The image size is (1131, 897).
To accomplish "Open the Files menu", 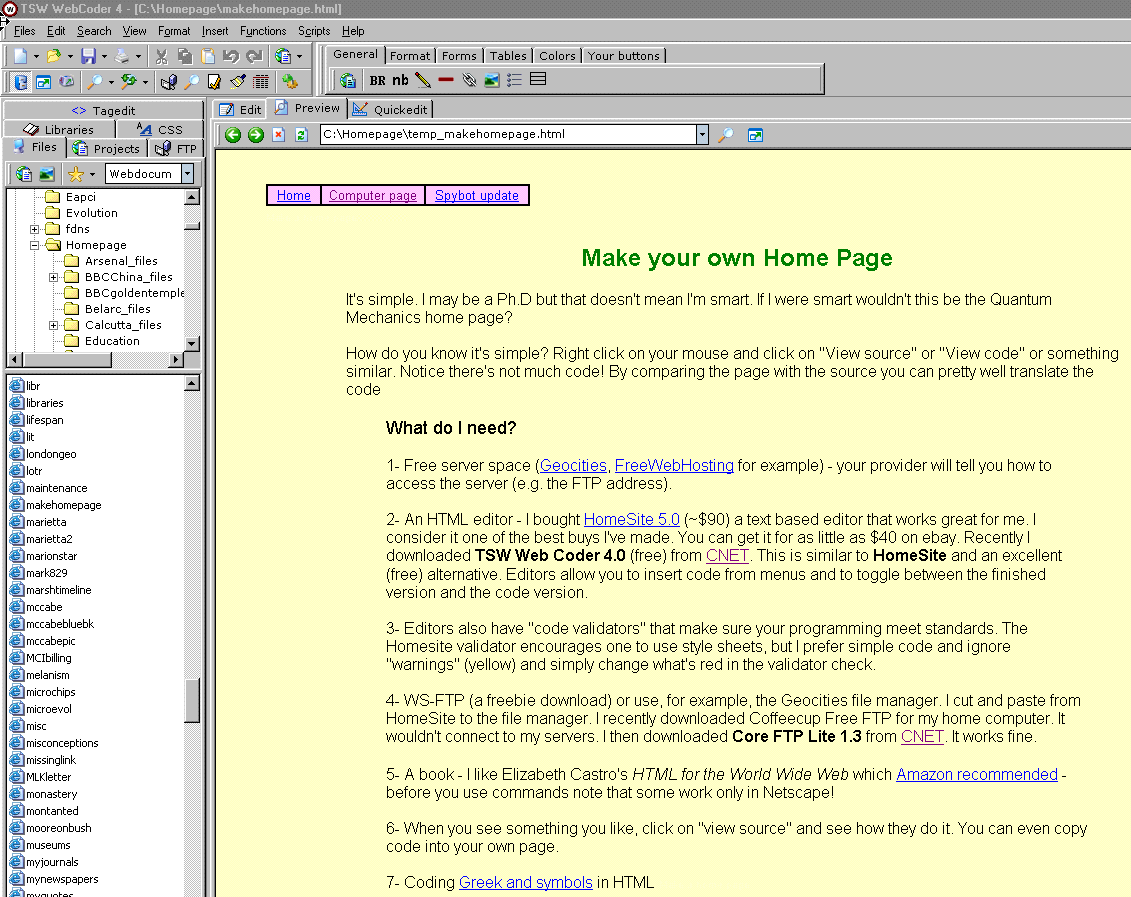I will (x=24, y=31).
